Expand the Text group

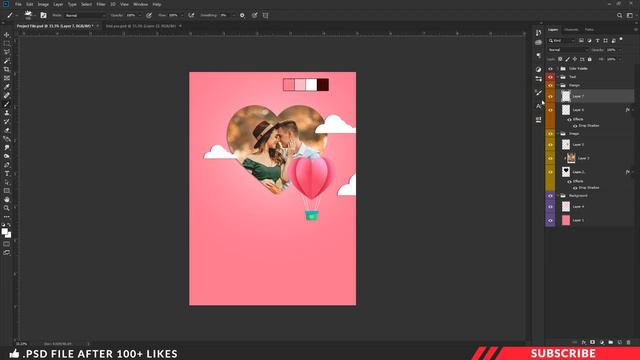[558, 77]
